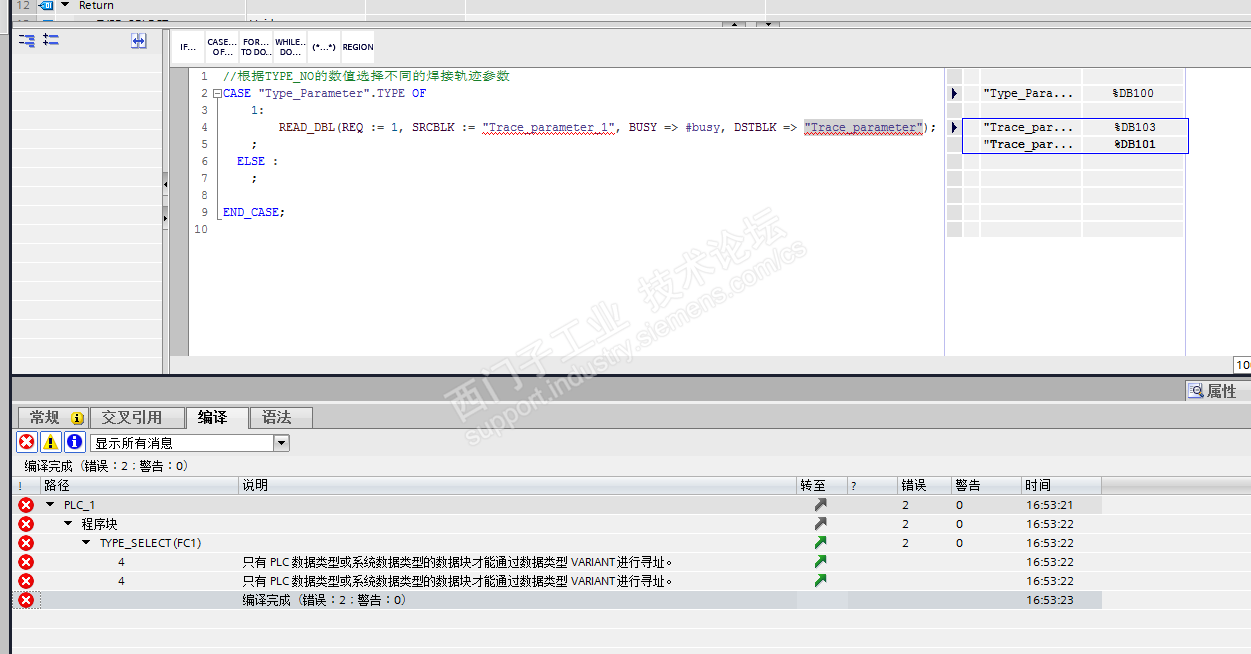Viewport: 1251px width, 654px height.
Task: Click the Return row parameter icon
Action: pos(45,5)
